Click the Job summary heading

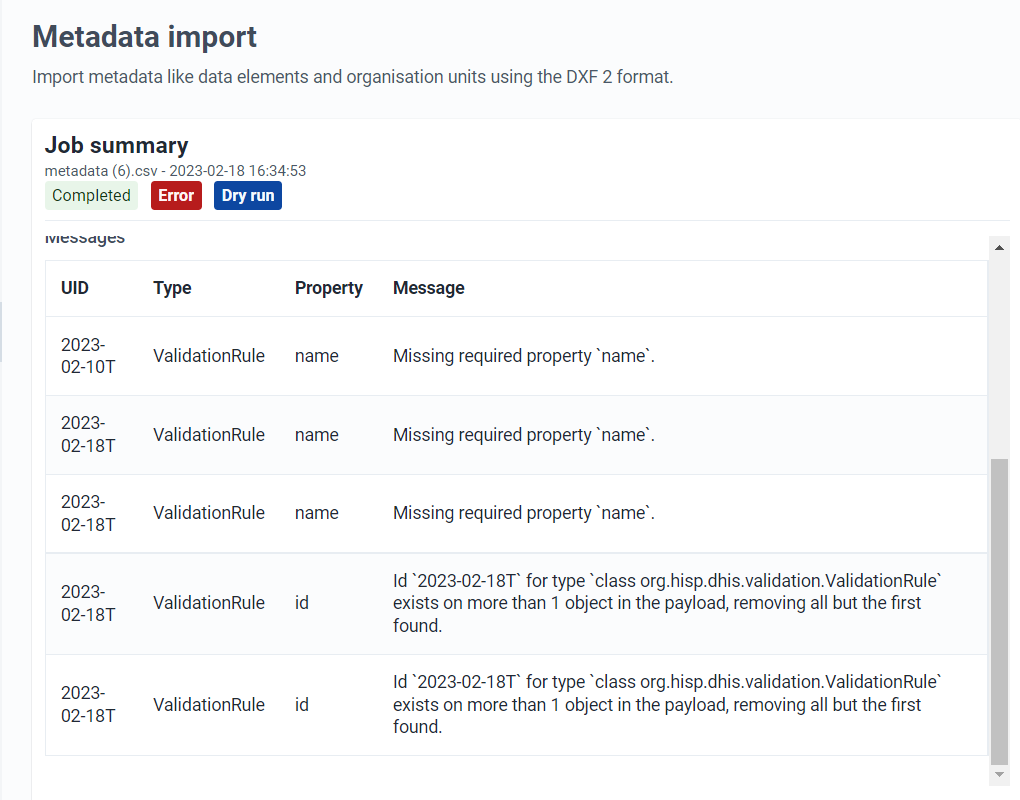pos(116,145)
